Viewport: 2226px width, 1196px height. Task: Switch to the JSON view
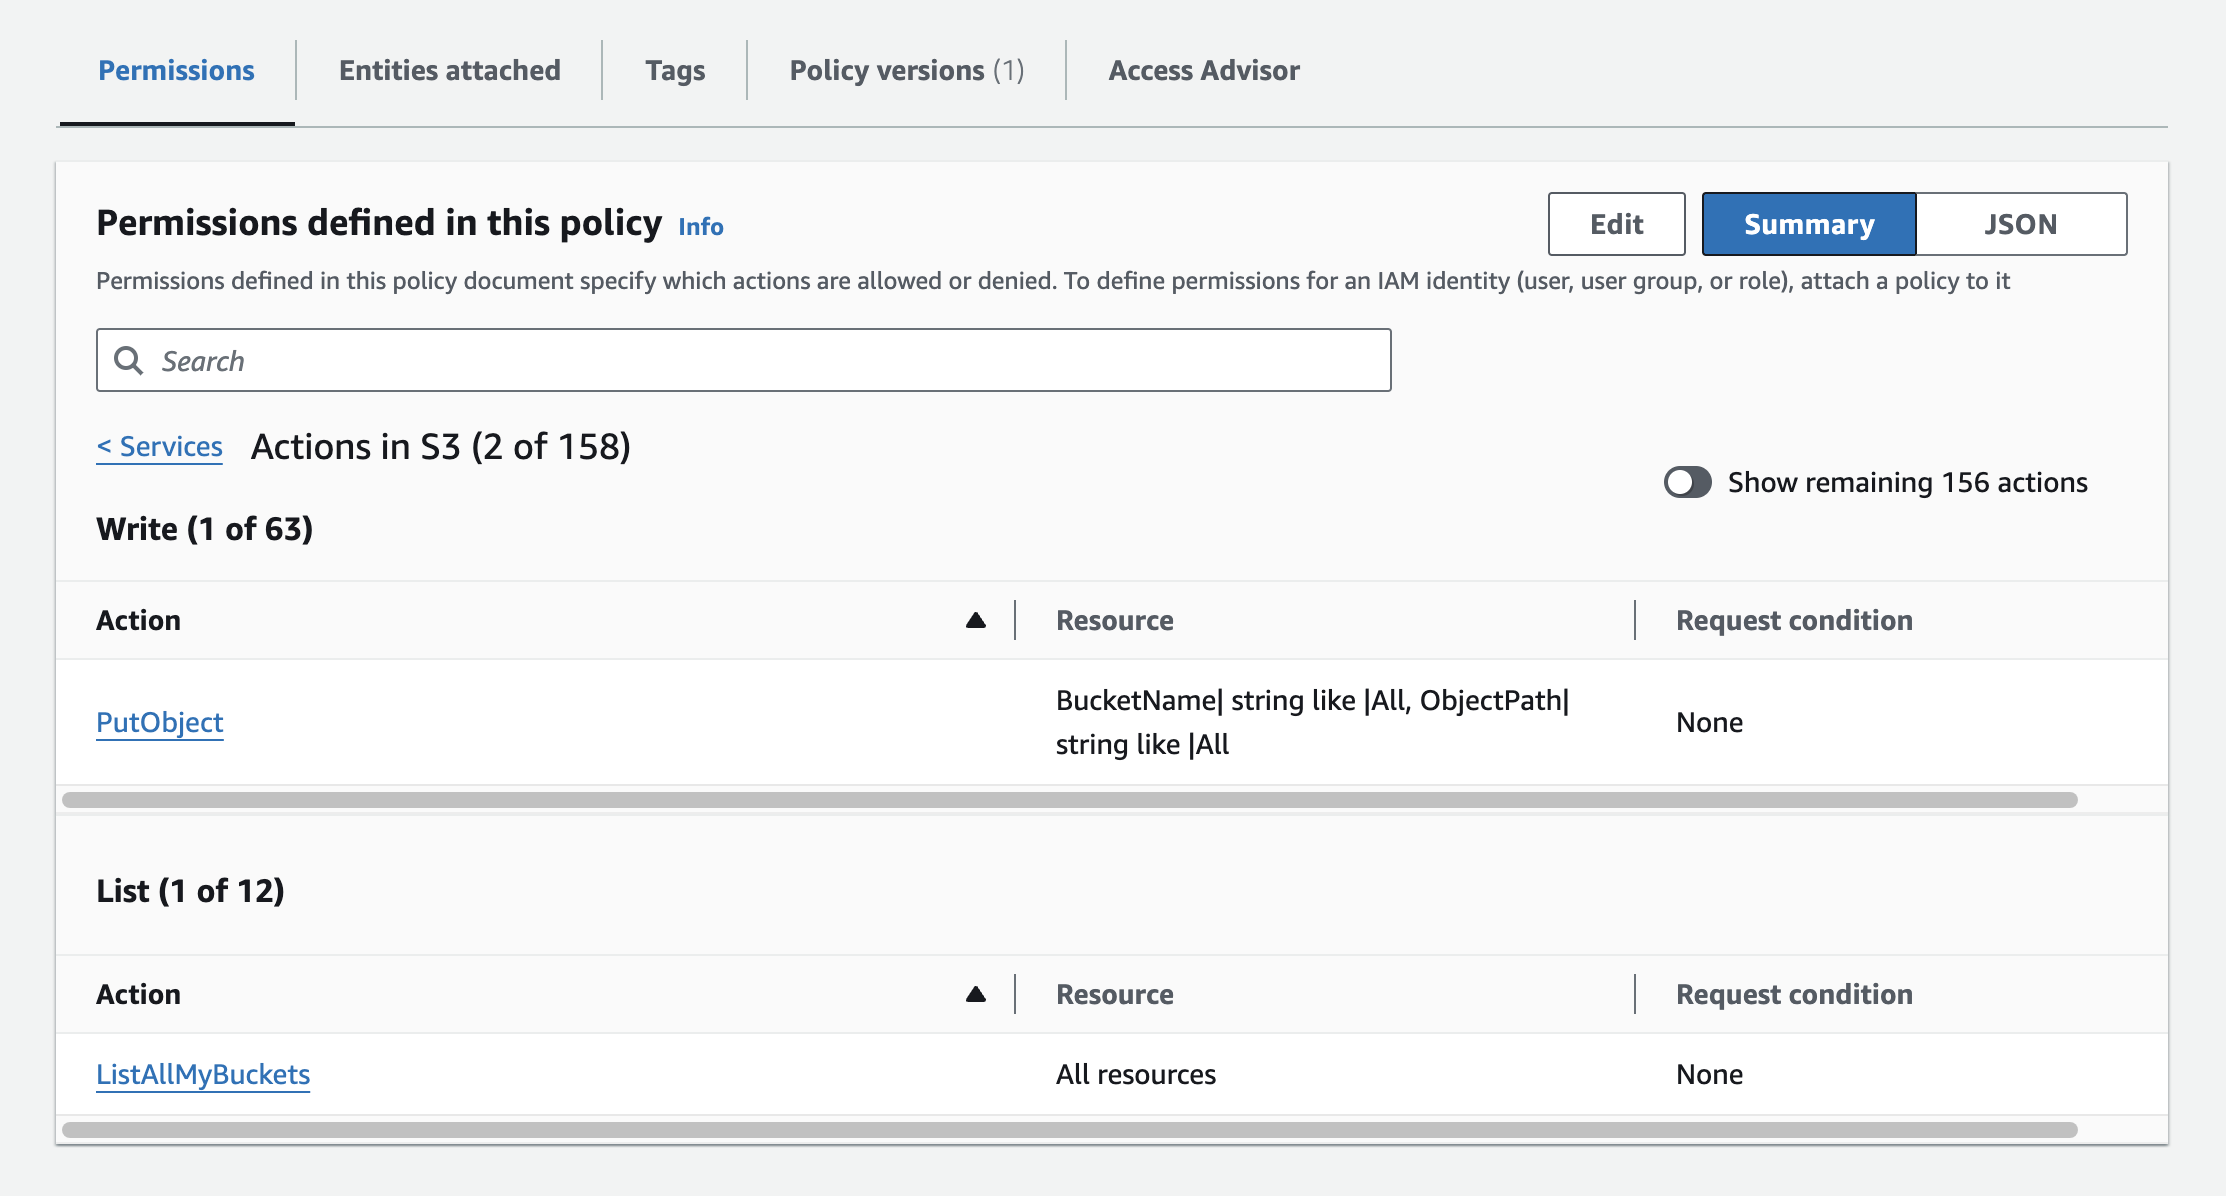pos(2021,224)
